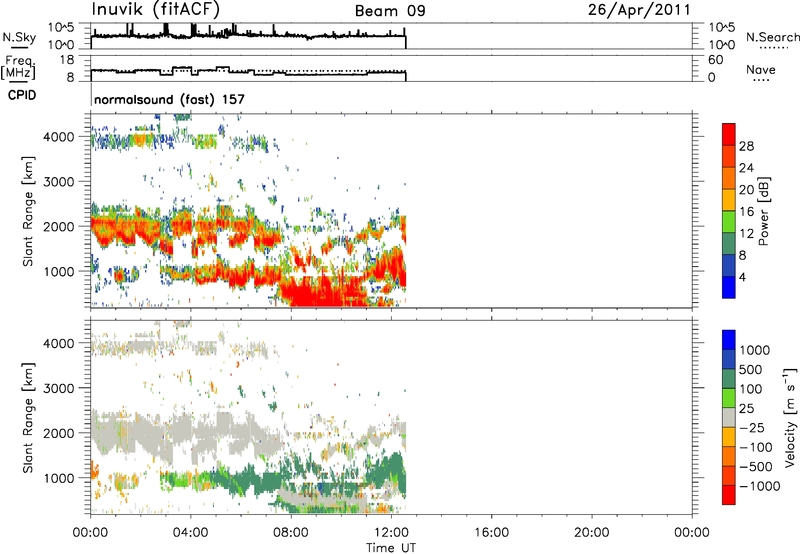Click the date '26/Apr/2011'
The height and width of the screenshot is (554, 800).
pyautogui.click(x=639, y=10)
